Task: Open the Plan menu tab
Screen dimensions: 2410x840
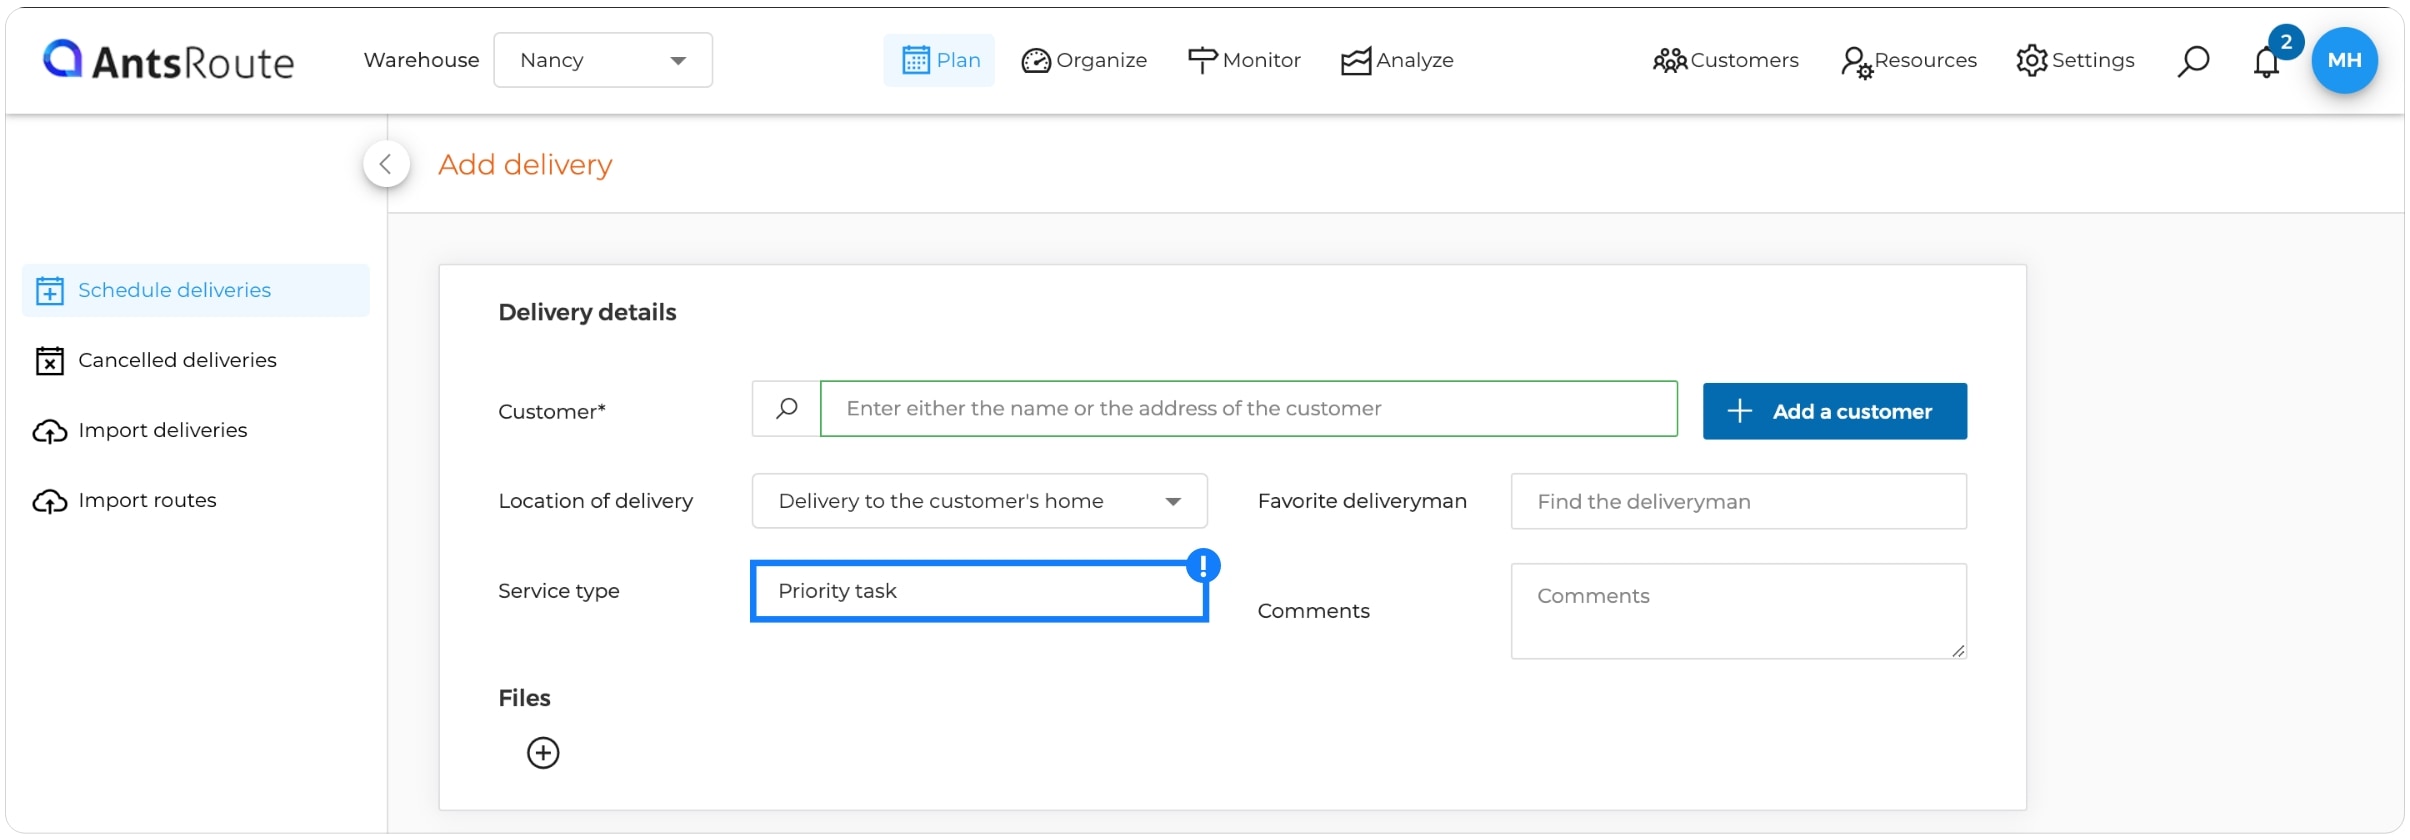Action: tap(939, 60)
